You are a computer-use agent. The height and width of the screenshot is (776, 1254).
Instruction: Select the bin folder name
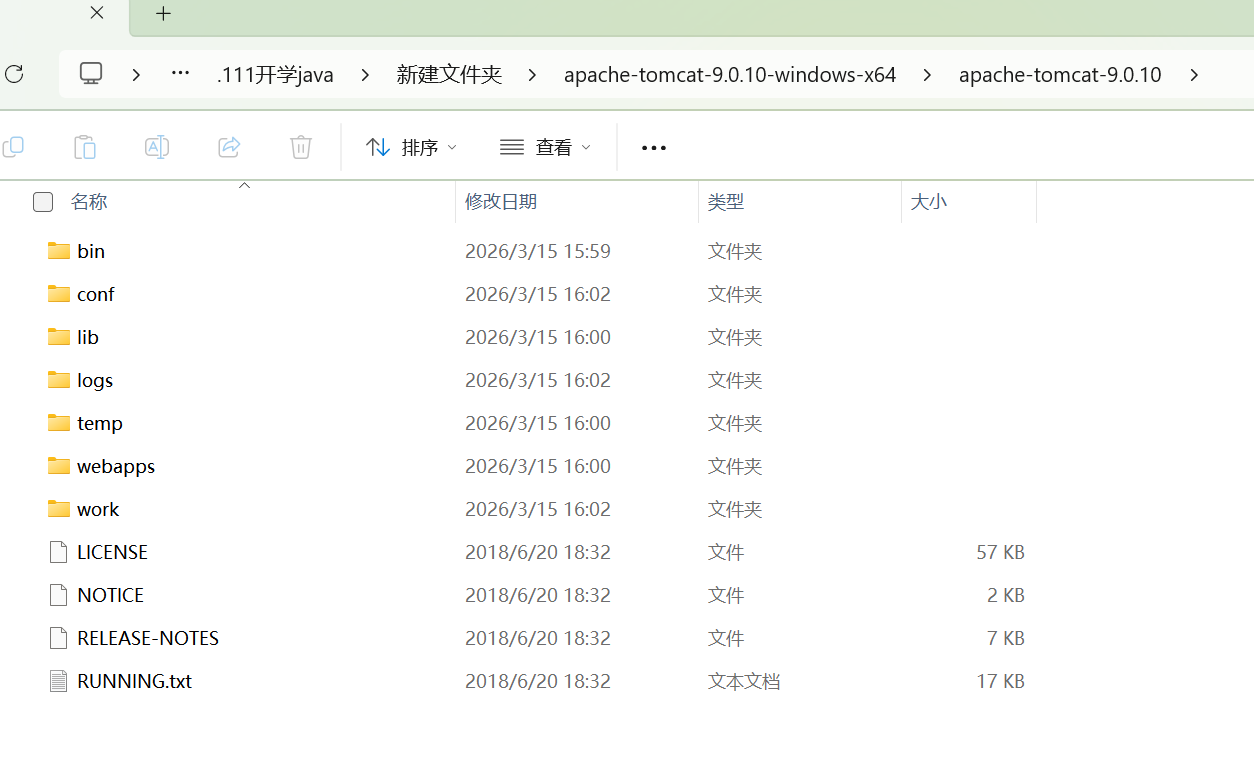coord(91,251)
